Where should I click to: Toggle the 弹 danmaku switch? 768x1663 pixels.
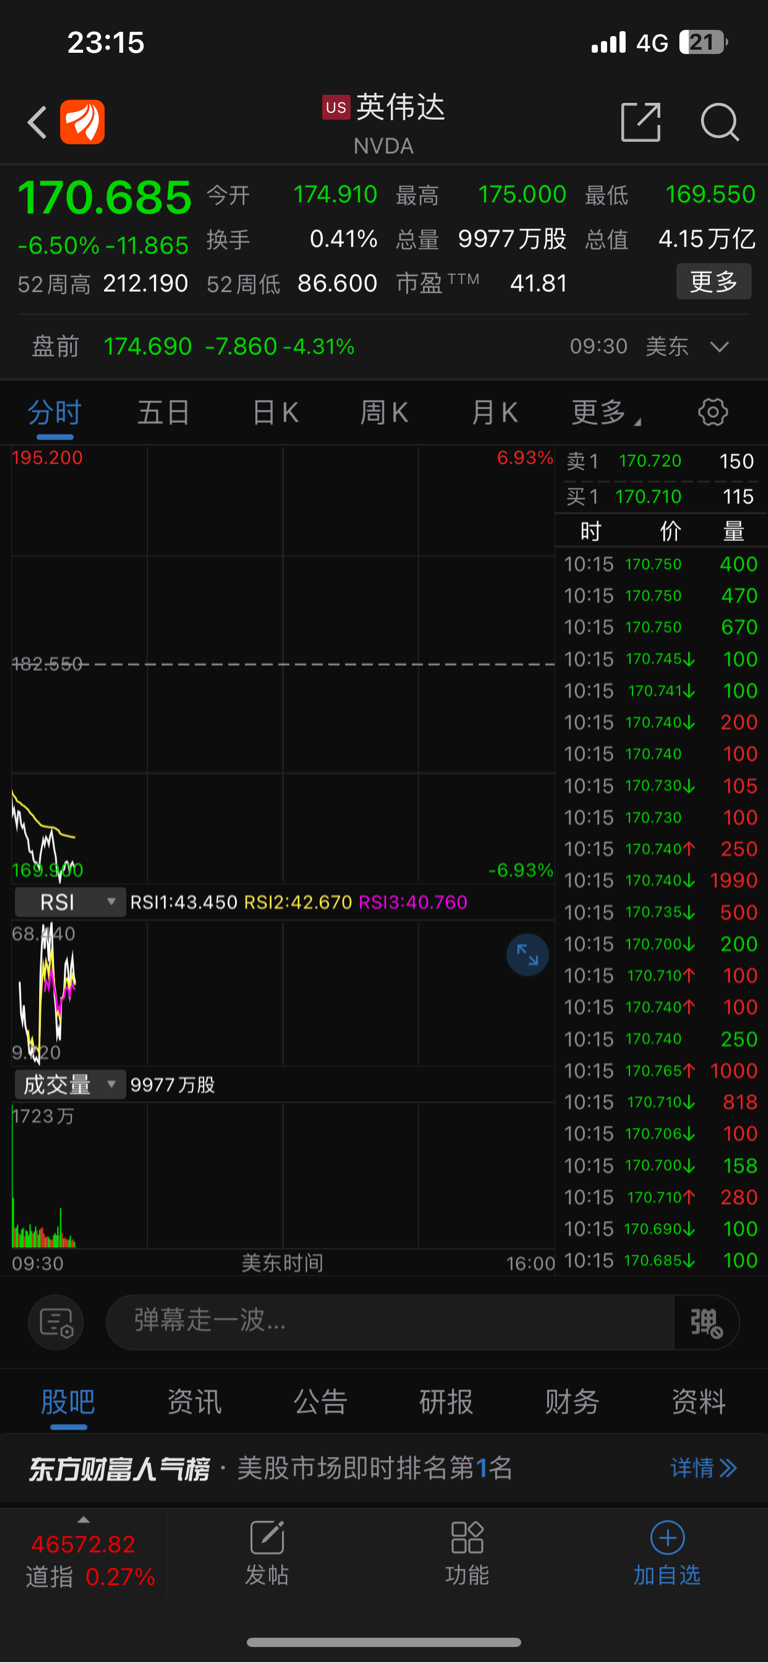tap(706, 1322)
